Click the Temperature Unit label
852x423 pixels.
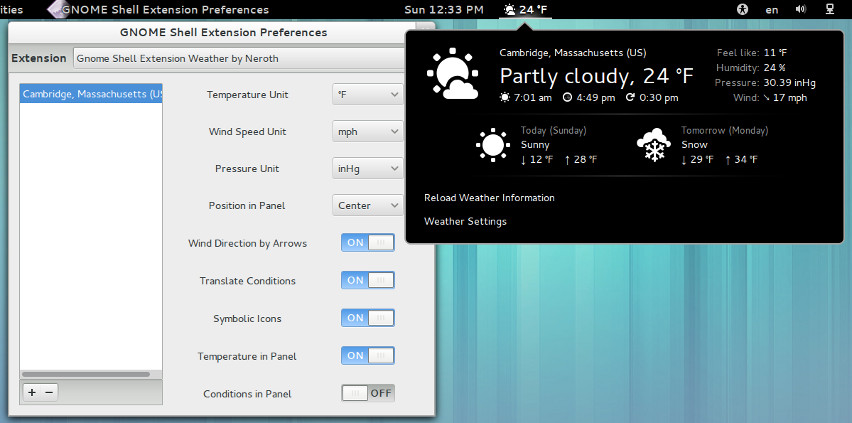tap(247, 95)
